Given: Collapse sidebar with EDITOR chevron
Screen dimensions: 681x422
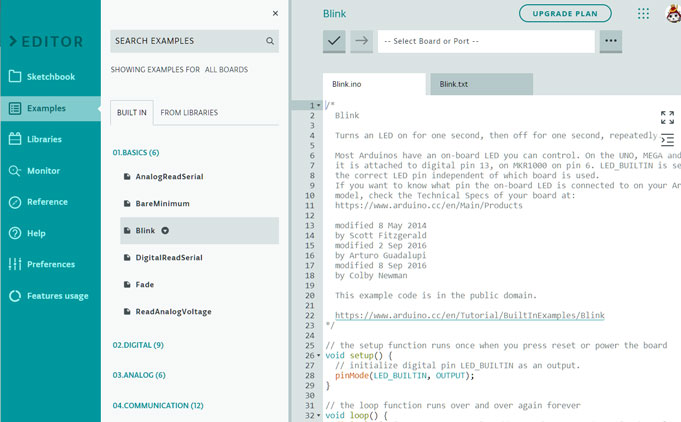Looking at the screenshot, I should (13, 41).
